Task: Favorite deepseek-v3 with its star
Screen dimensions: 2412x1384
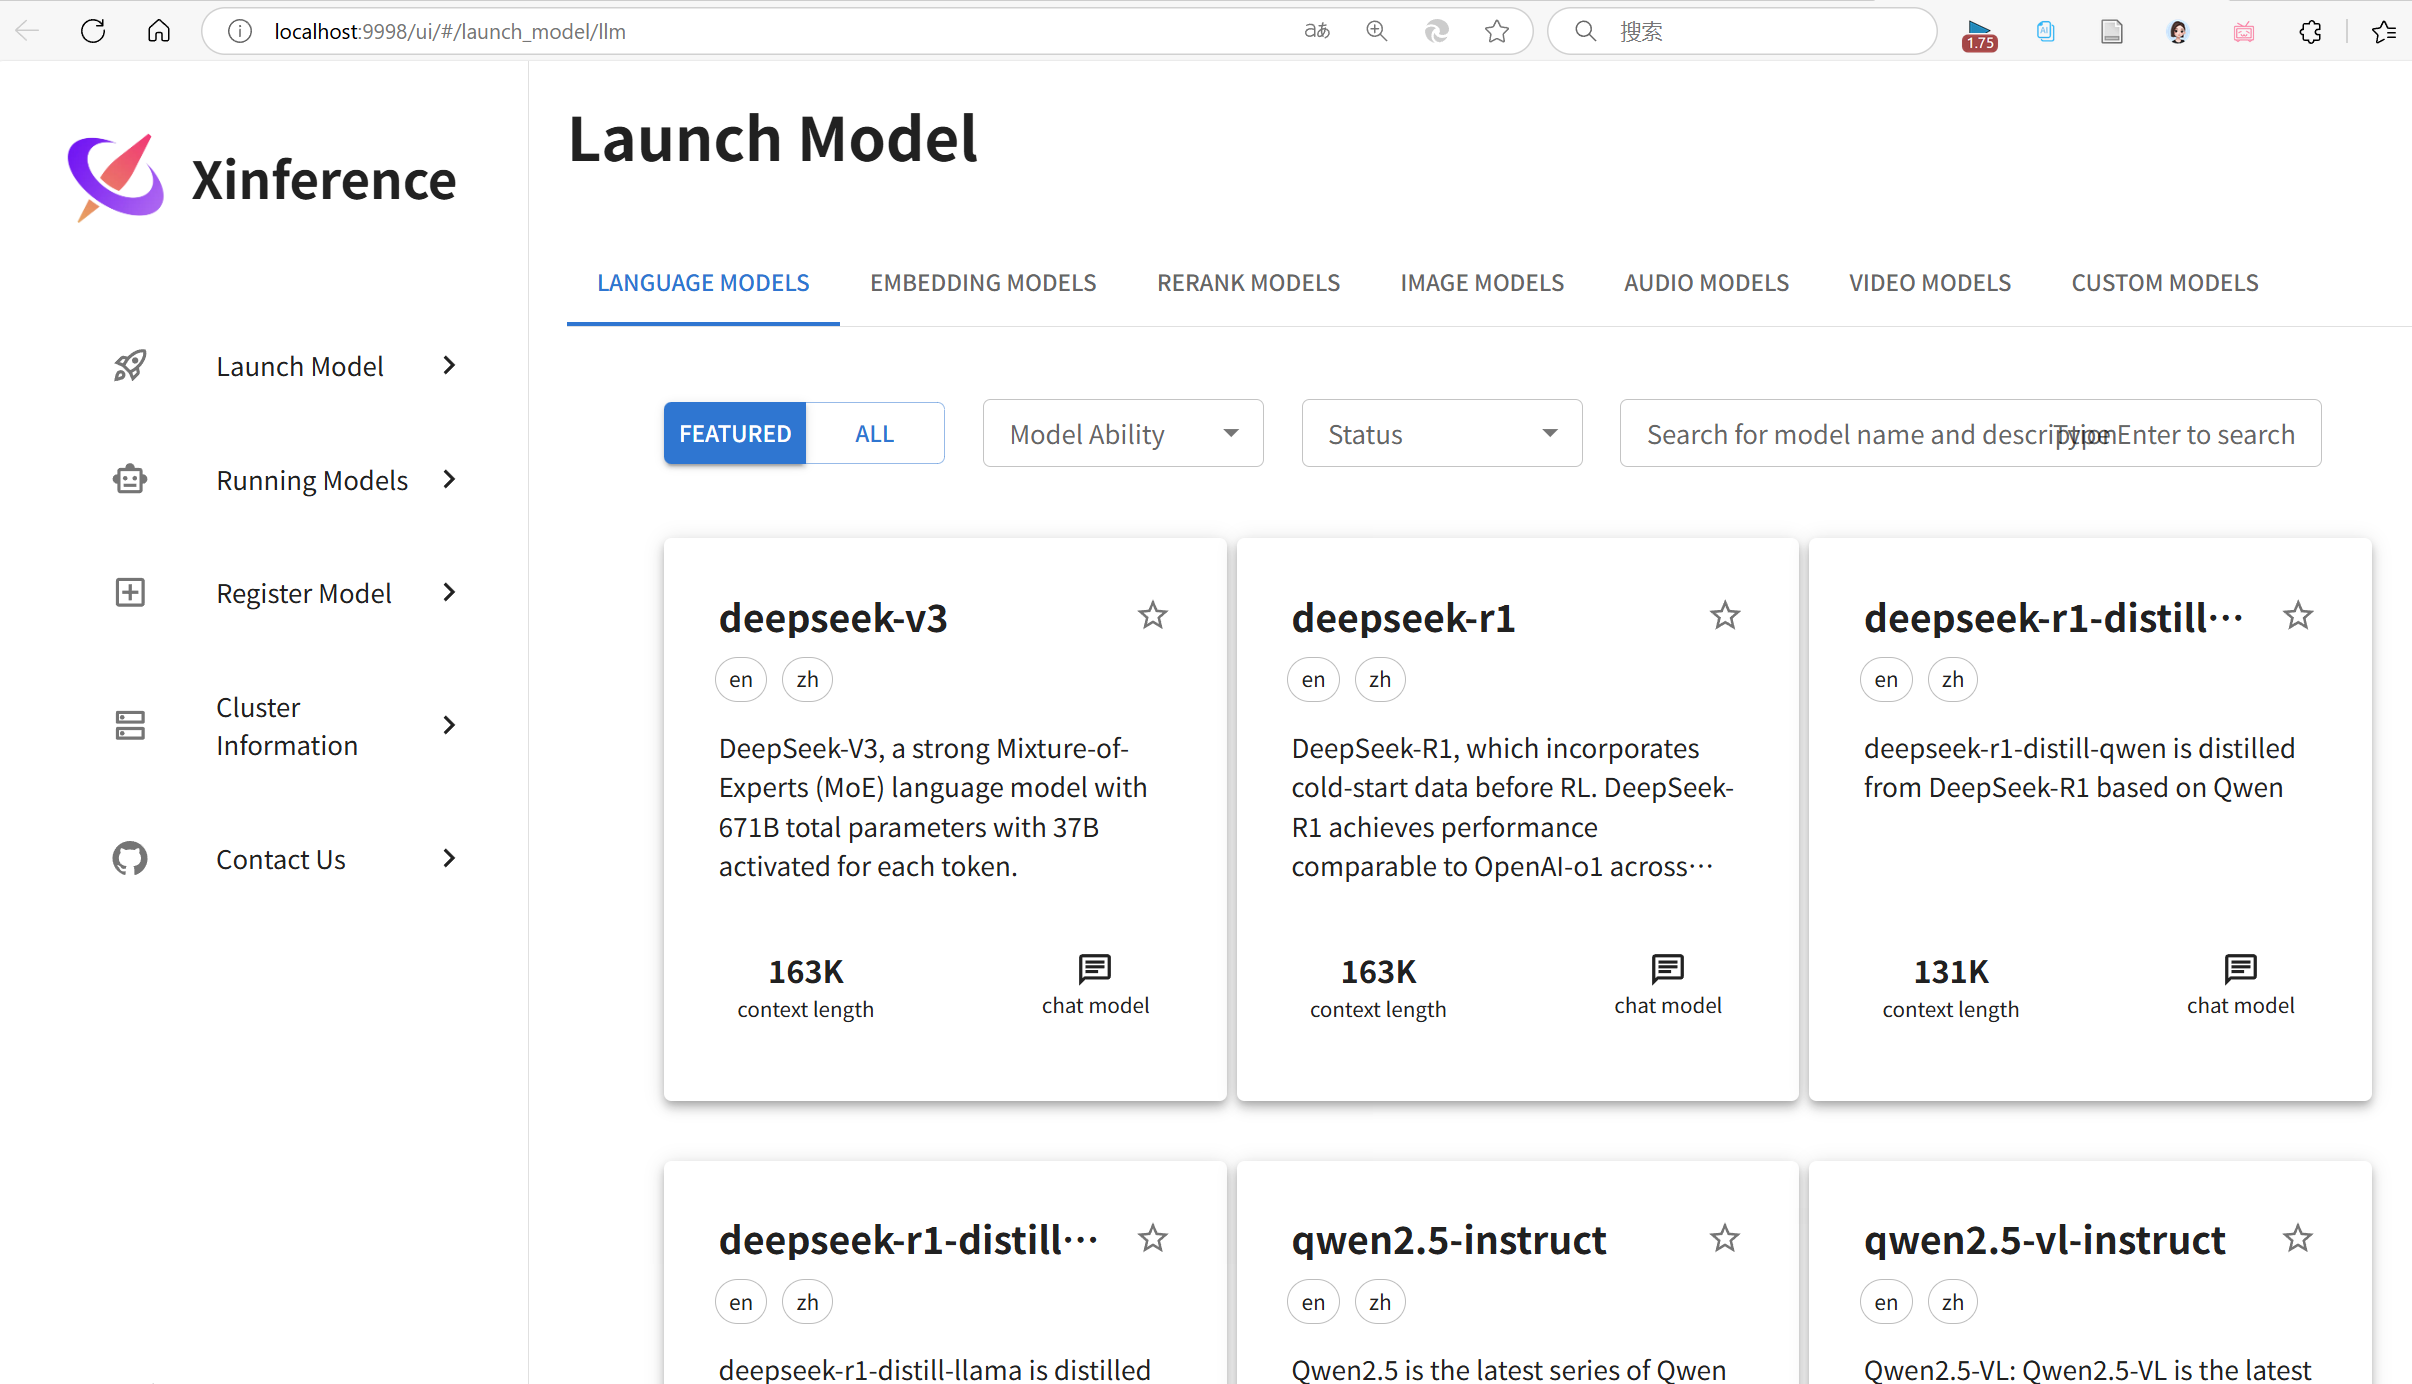Action: 1152,616
